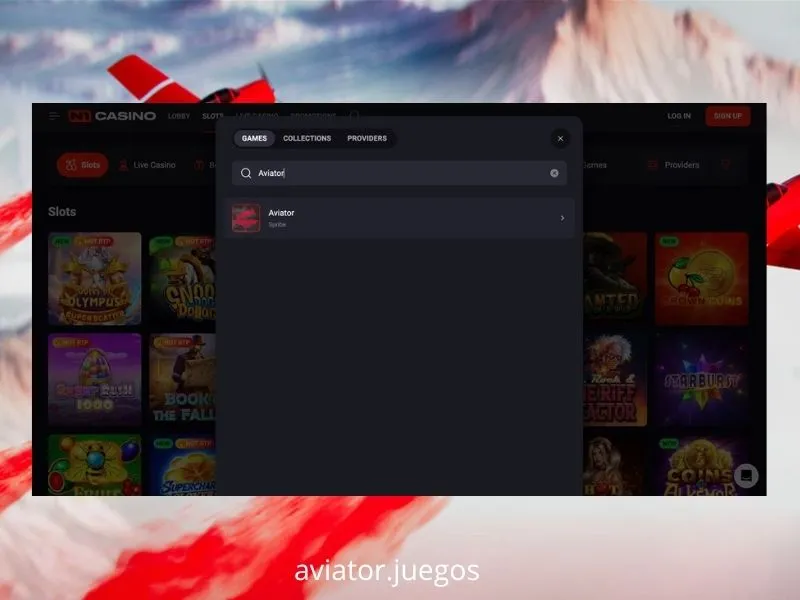Open the Lobby menu item
The image size is (800, 600).
(179, 116)
